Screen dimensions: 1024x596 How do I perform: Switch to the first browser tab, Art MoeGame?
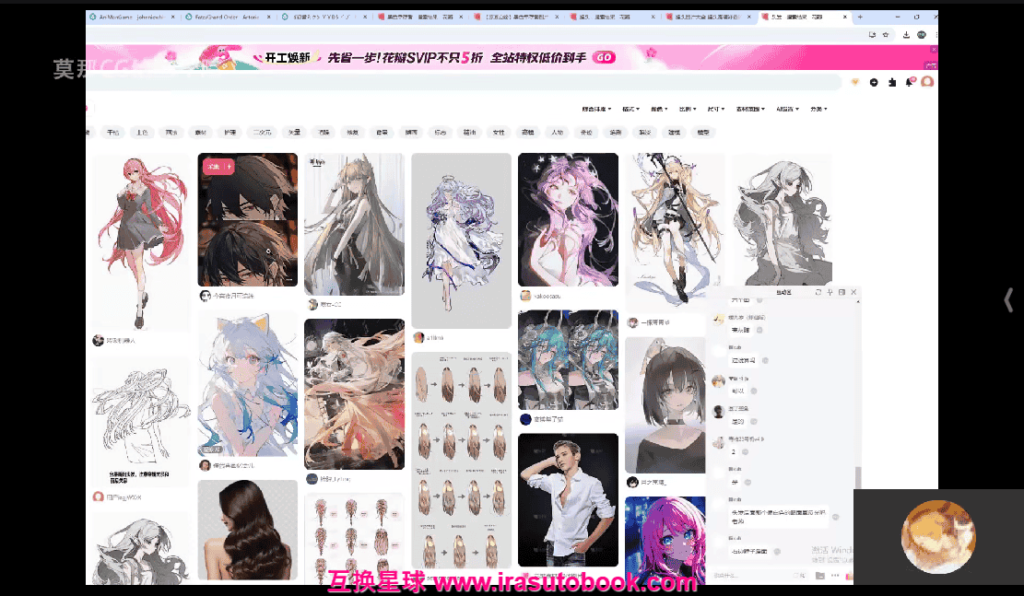click(x=131, y=17)
